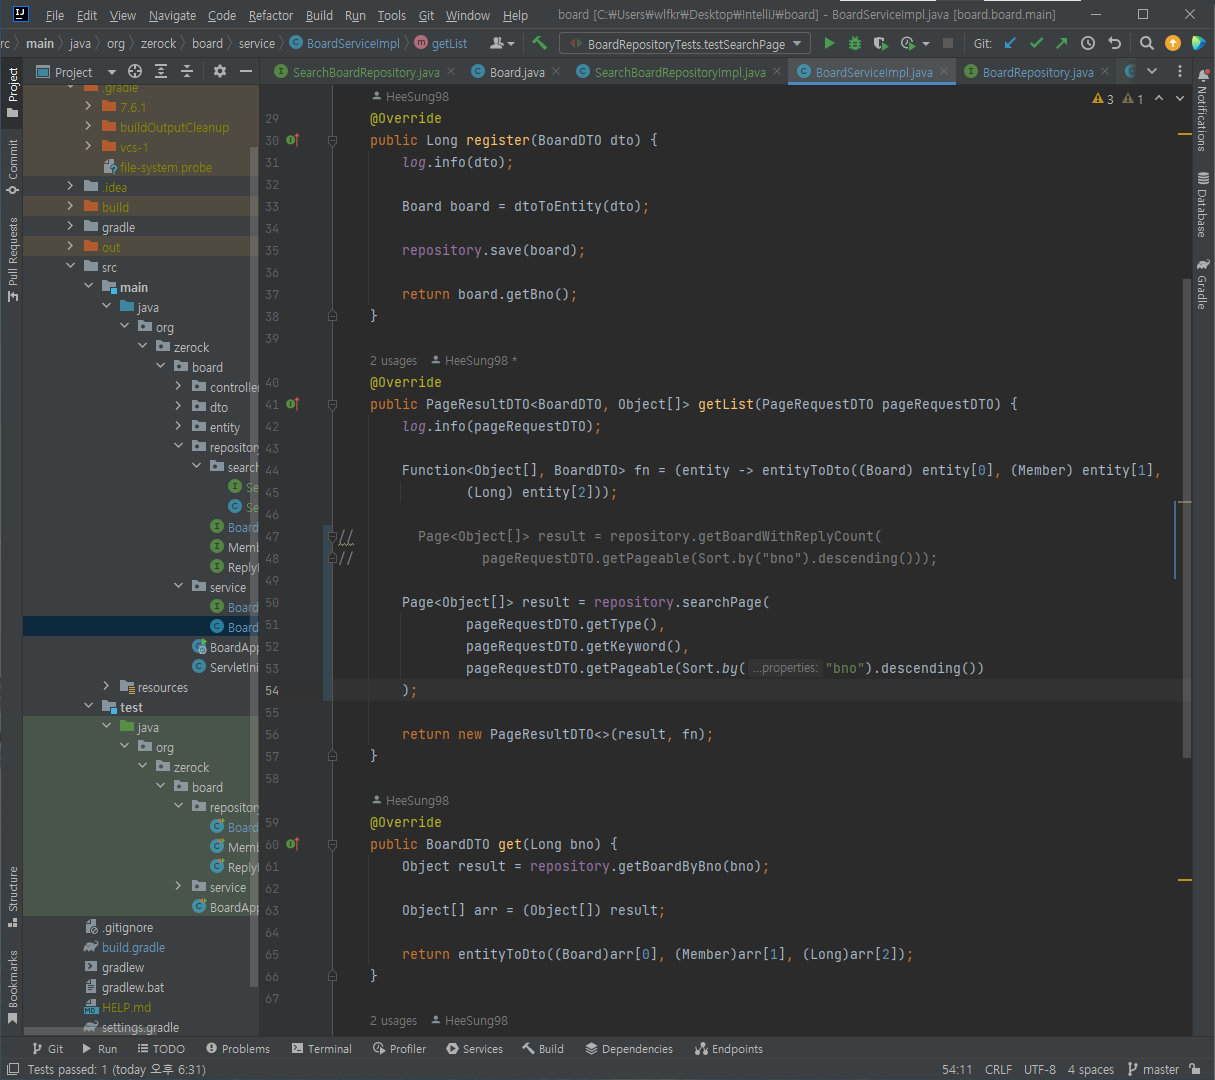Expand the buildOutputCleanup folder
The image size is (1215, 1080).
pos(88,127)
